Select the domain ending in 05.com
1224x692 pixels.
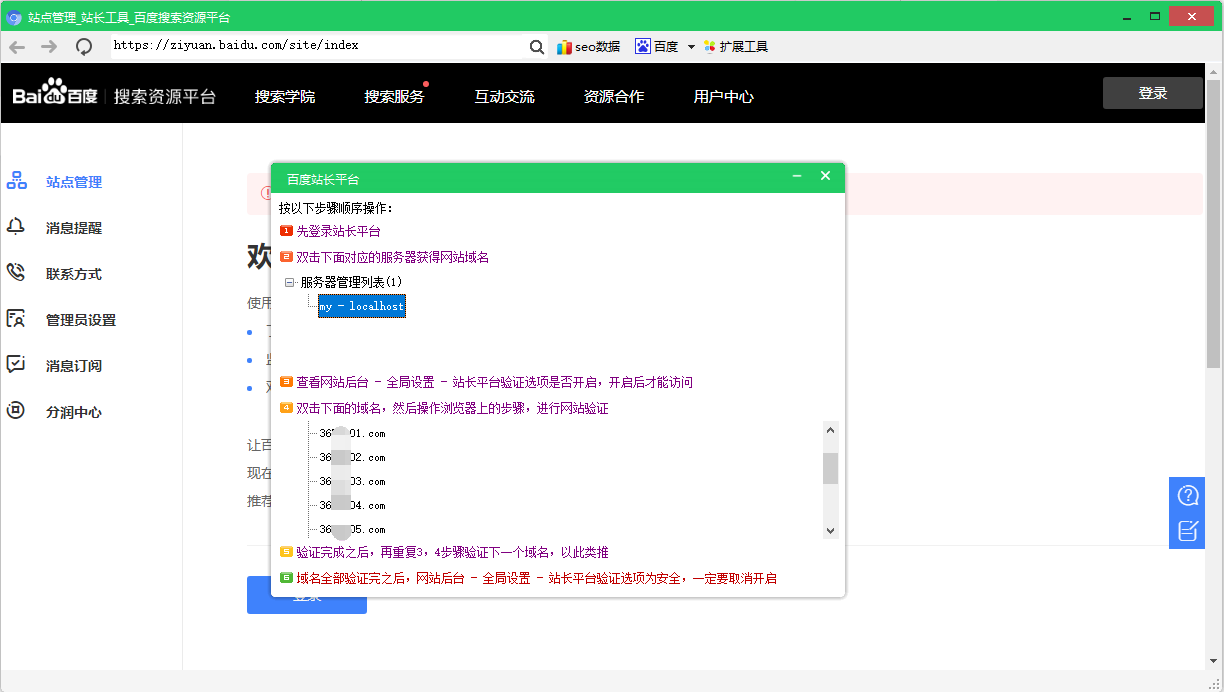tap(352, 530)
